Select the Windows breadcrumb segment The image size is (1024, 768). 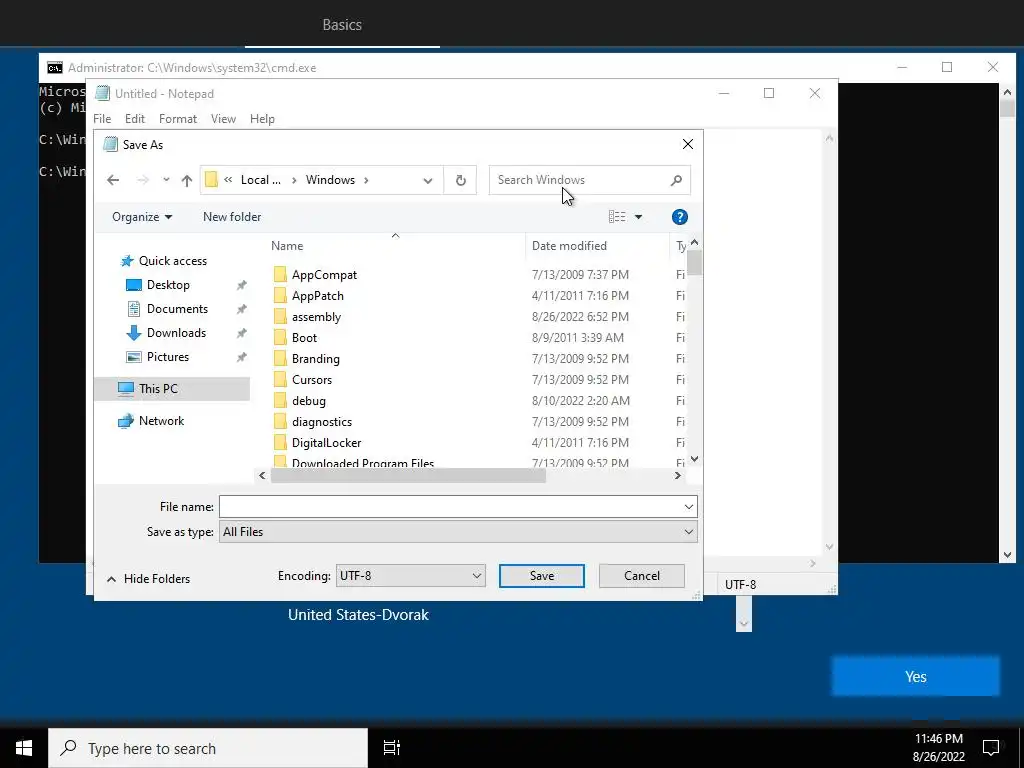click(x=330, y=180)
